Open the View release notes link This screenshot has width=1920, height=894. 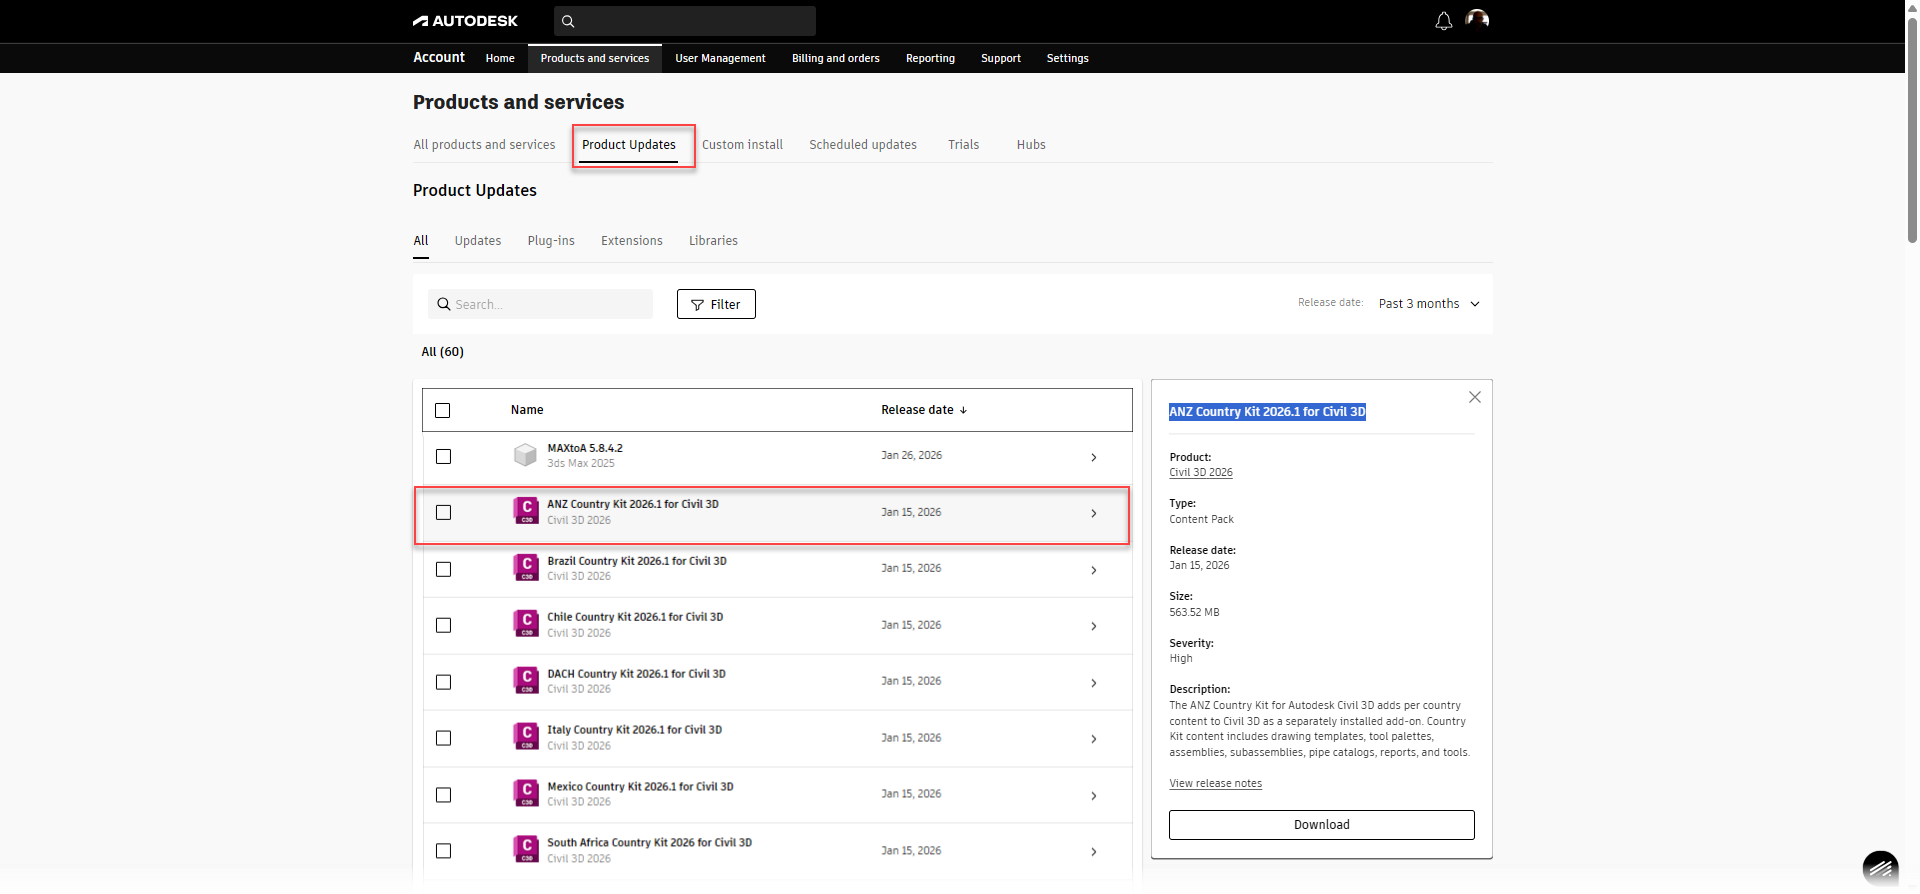1215,784
